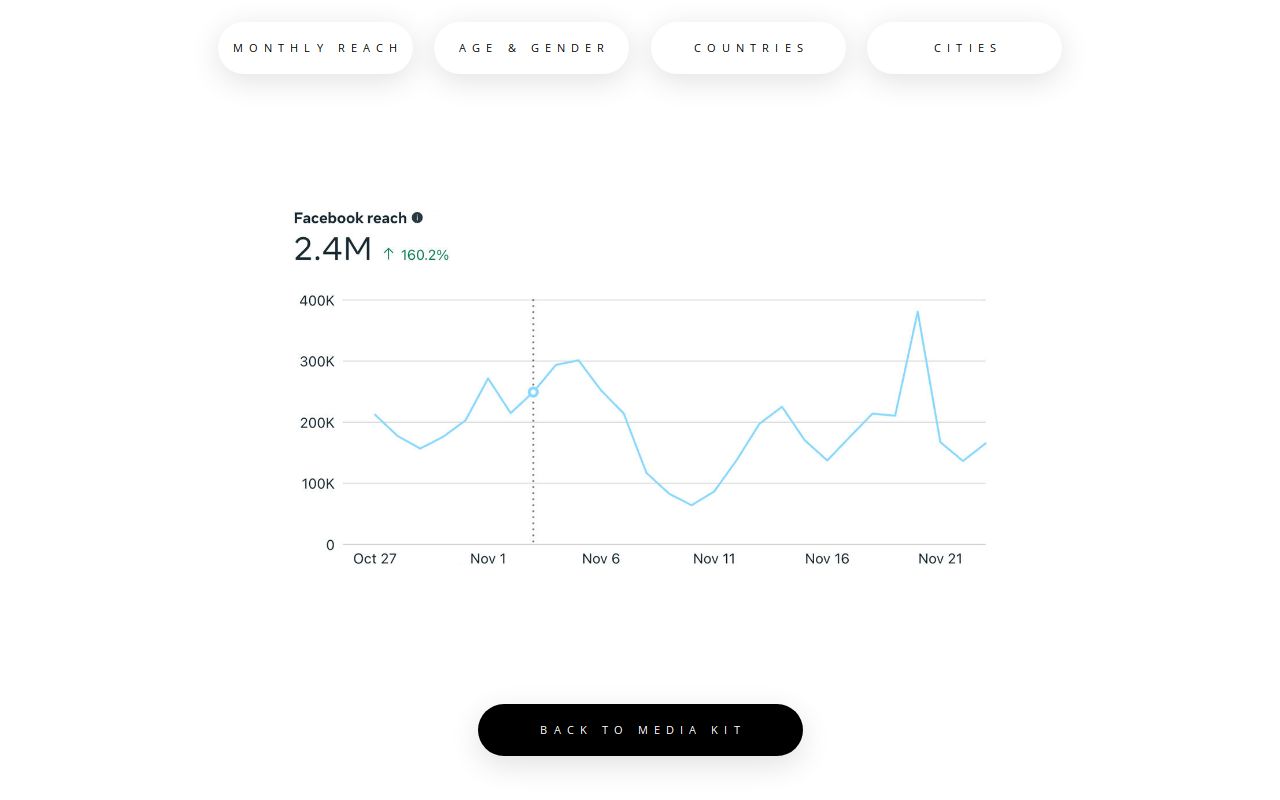The image size is (1280, 800).
Task: Click the Facebook reach chart title
Action: (351, 217)
